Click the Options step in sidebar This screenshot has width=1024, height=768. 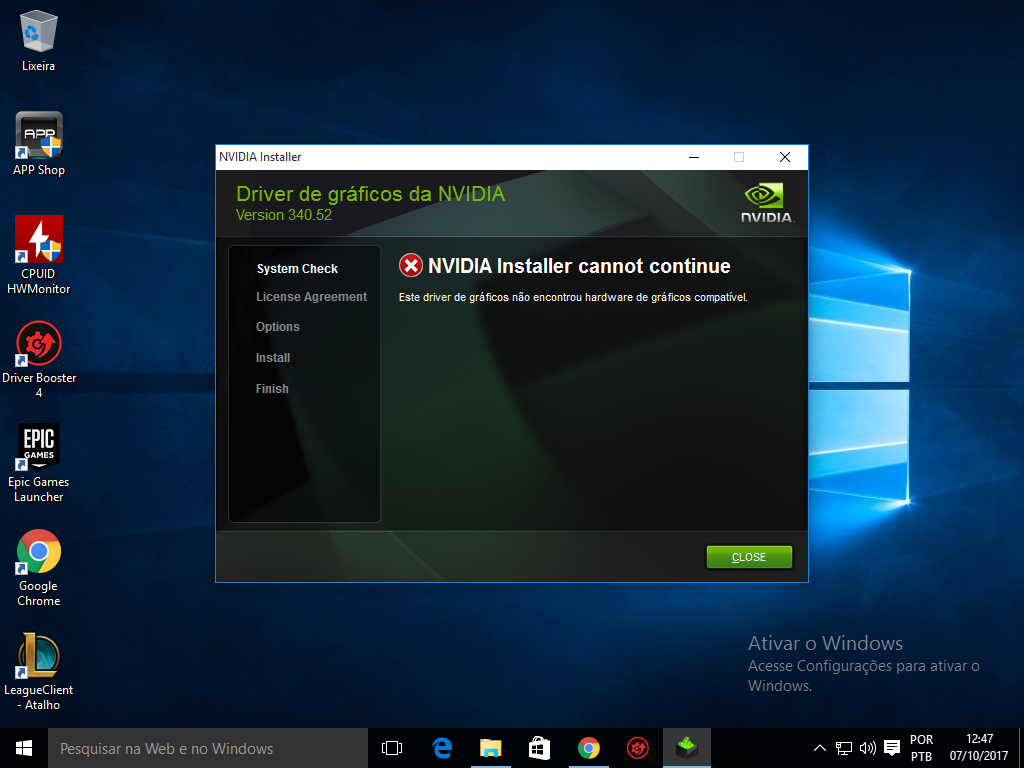tap(278, 327)
